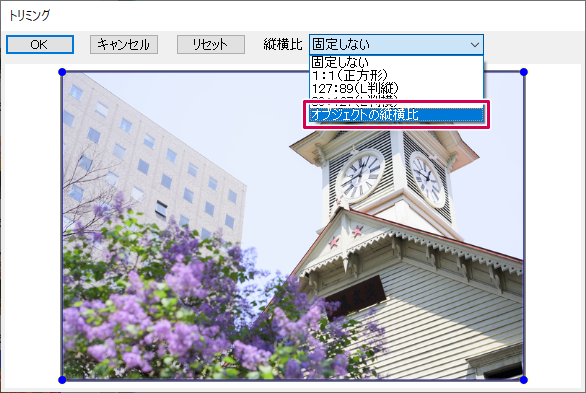Image resolution: width=586 pixels, height=393 pixels.
Task: Open the 縦横比 combo box showing 固定しない
Action: [x=396, y=44]
